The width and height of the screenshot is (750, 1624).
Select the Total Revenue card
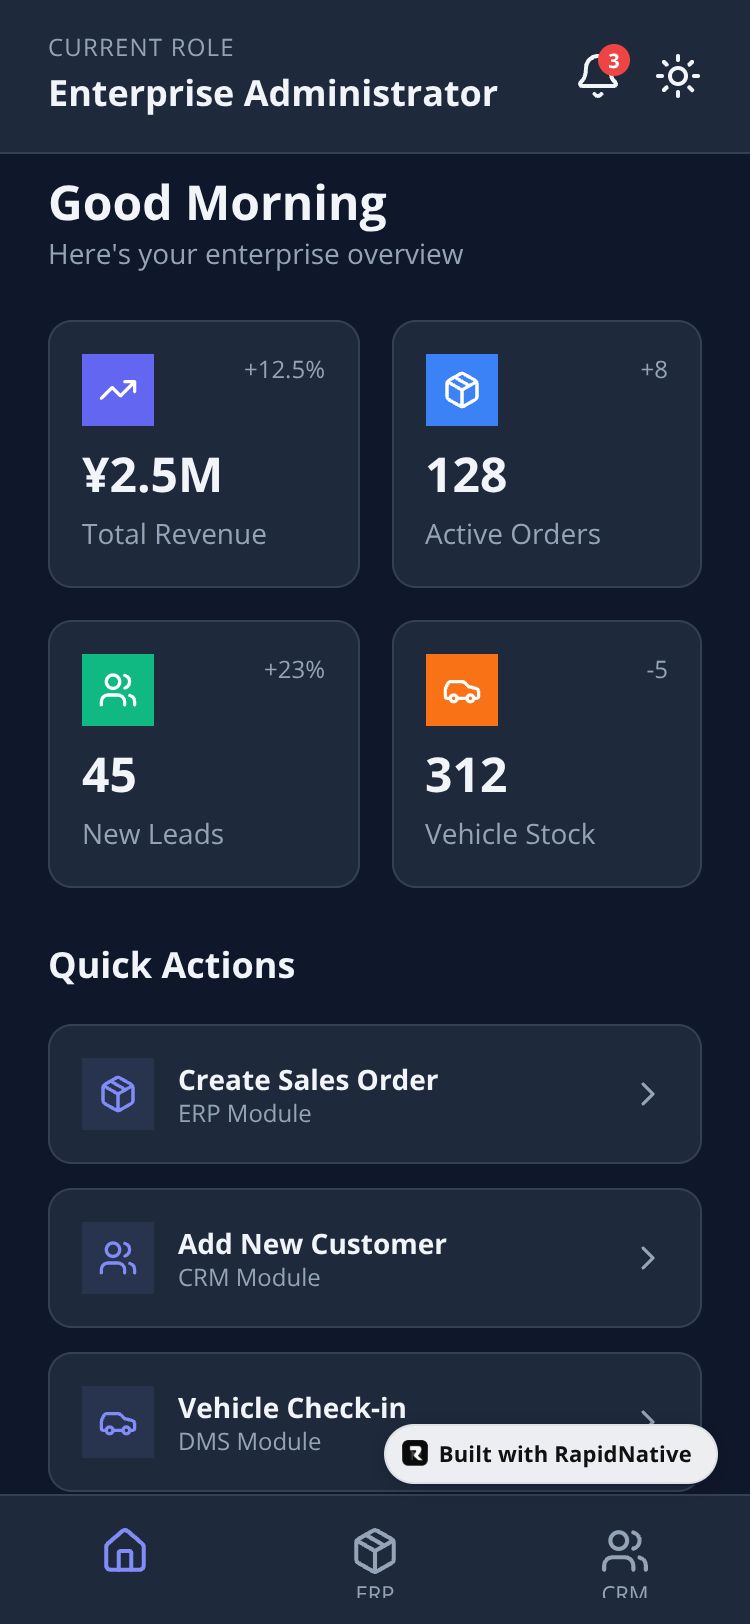click(x=204, y=454)
